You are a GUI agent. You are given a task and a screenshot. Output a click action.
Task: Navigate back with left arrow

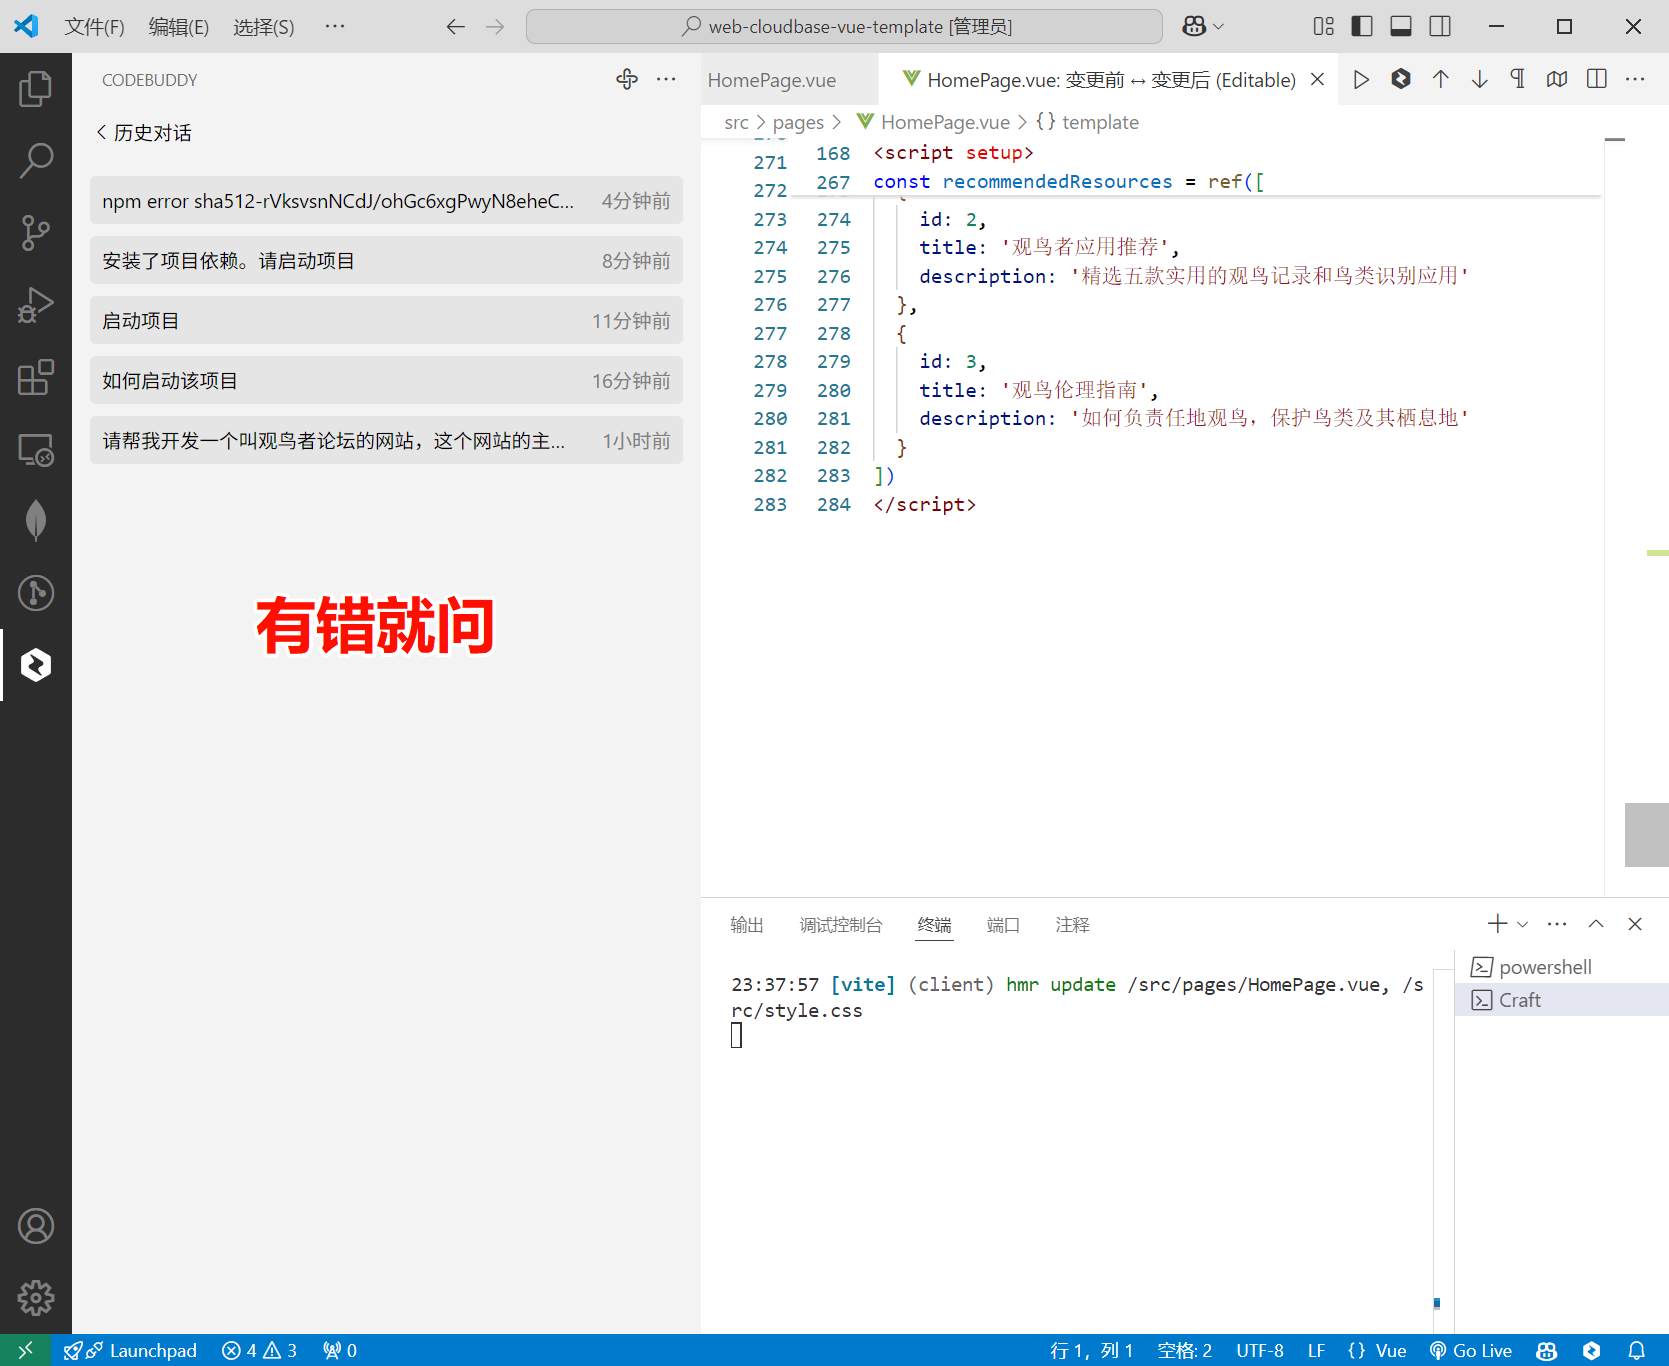click(456, 26)
